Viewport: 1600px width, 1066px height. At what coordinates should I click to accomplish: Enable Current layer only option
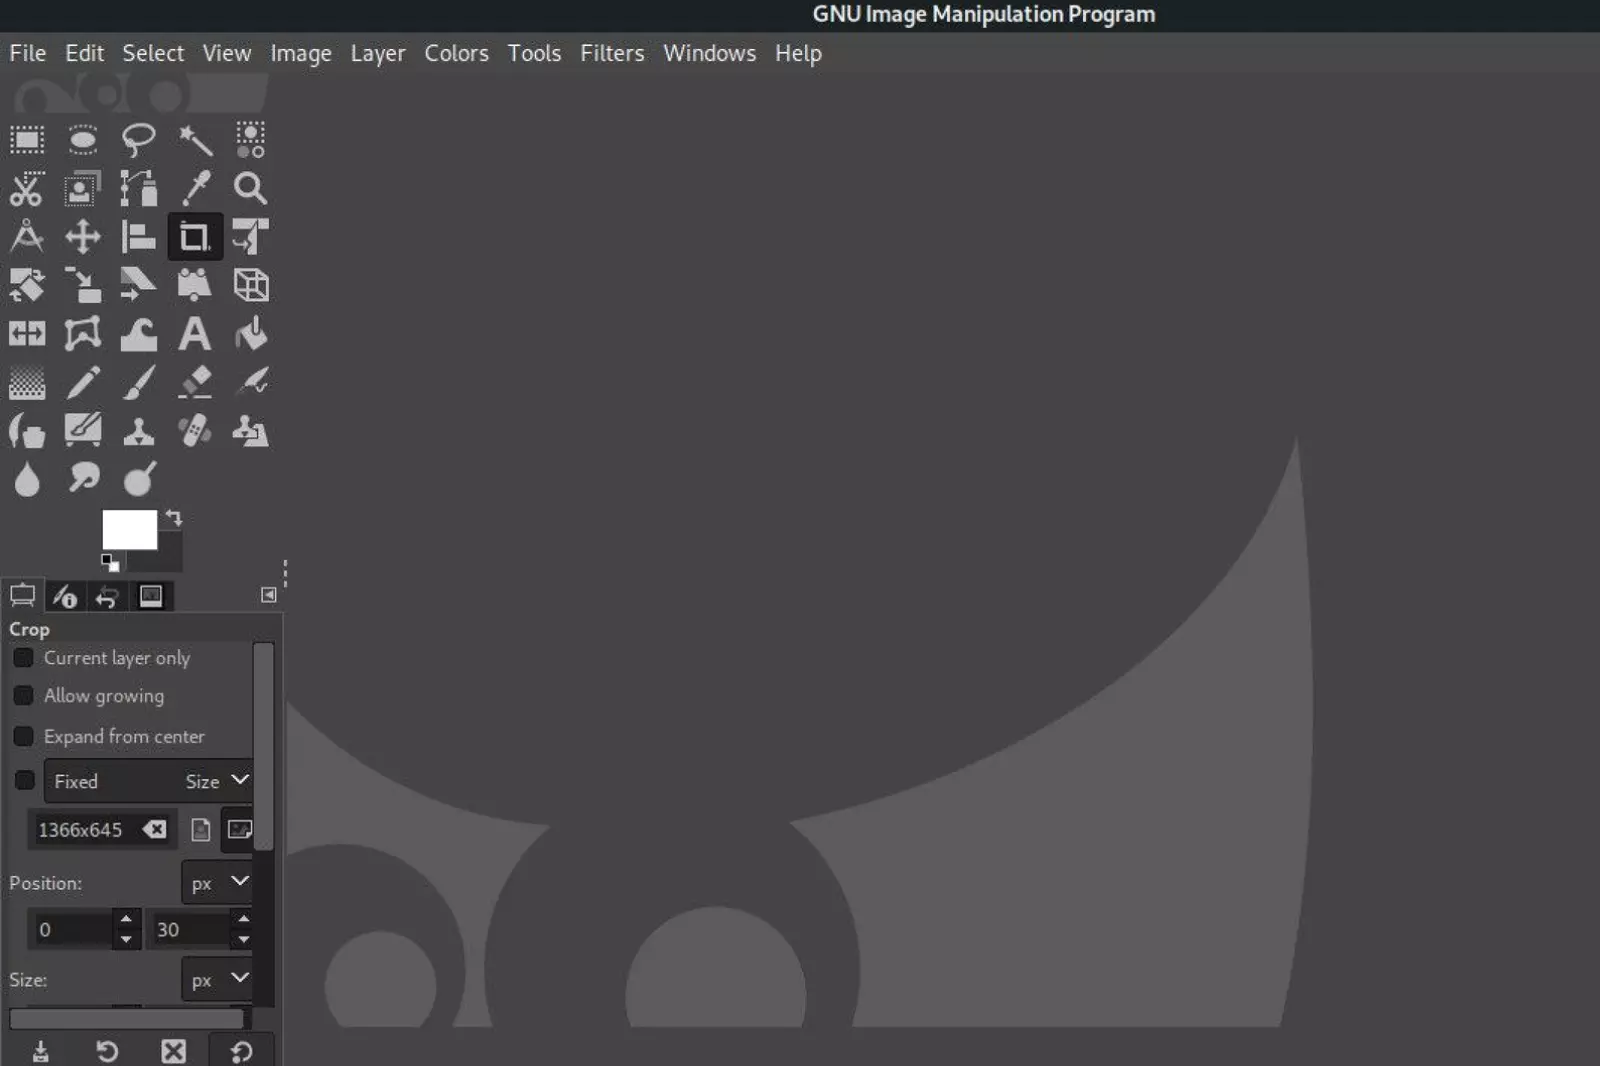tap(23, 657)
